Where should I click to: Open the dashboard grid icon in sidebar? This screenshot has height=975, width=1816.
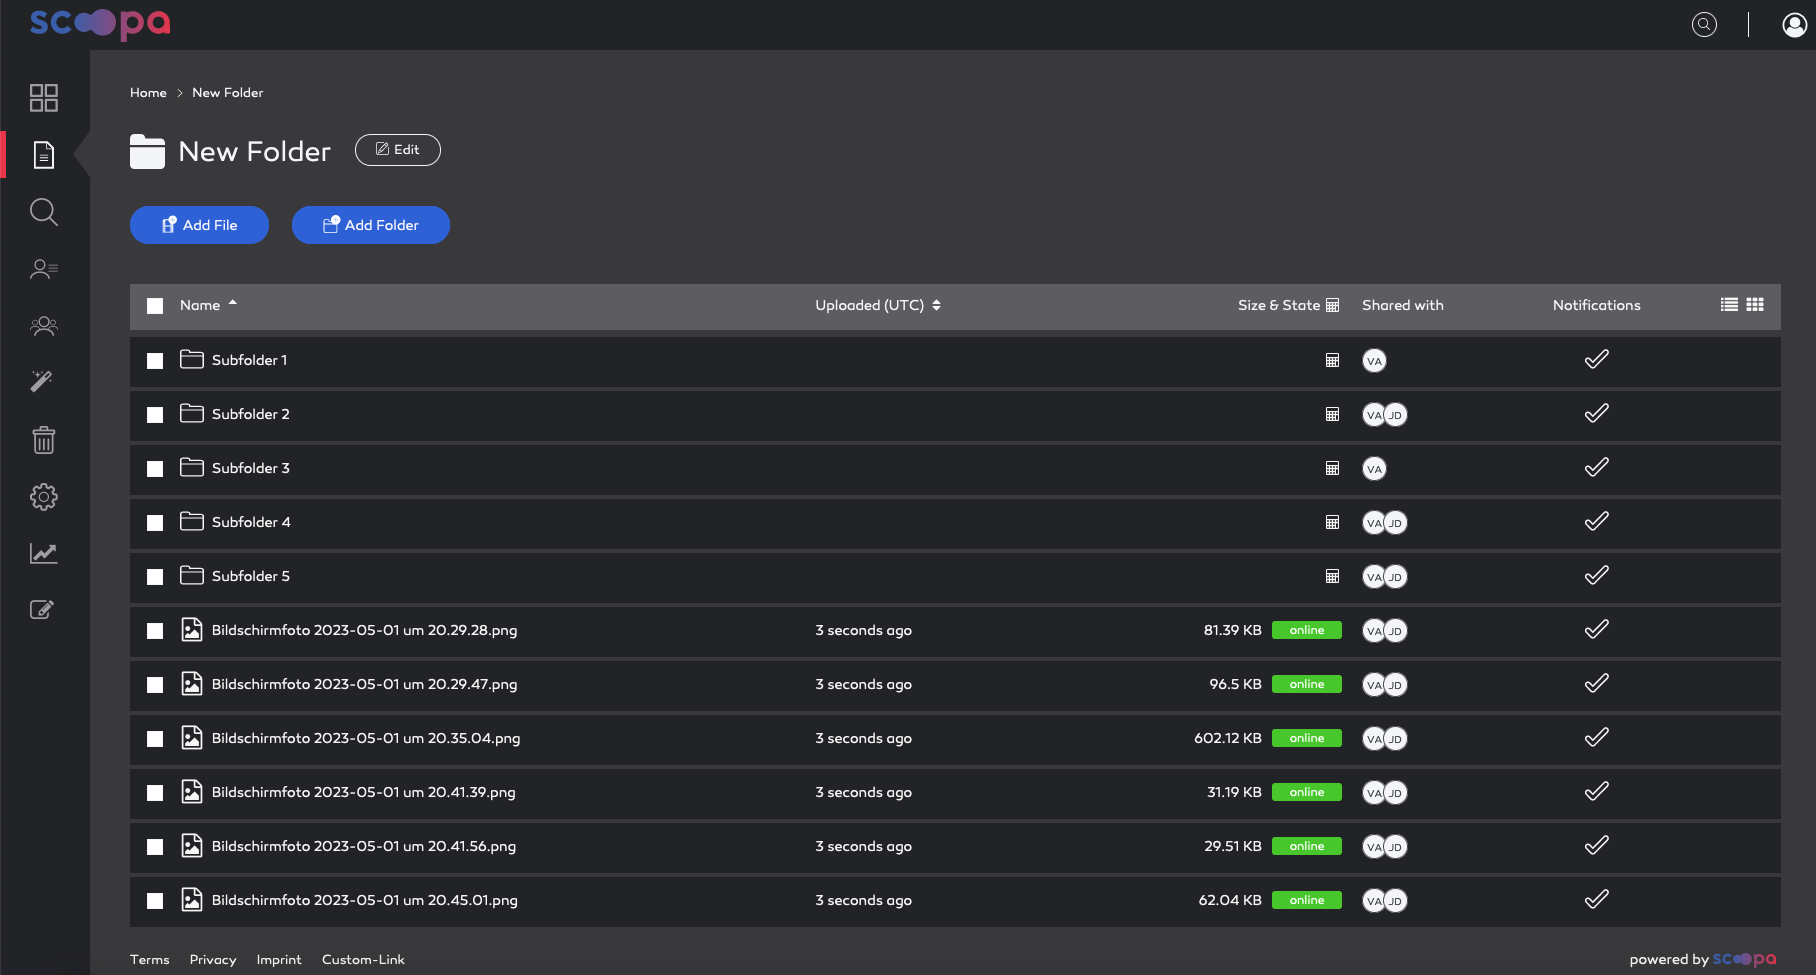pos(44,98)
